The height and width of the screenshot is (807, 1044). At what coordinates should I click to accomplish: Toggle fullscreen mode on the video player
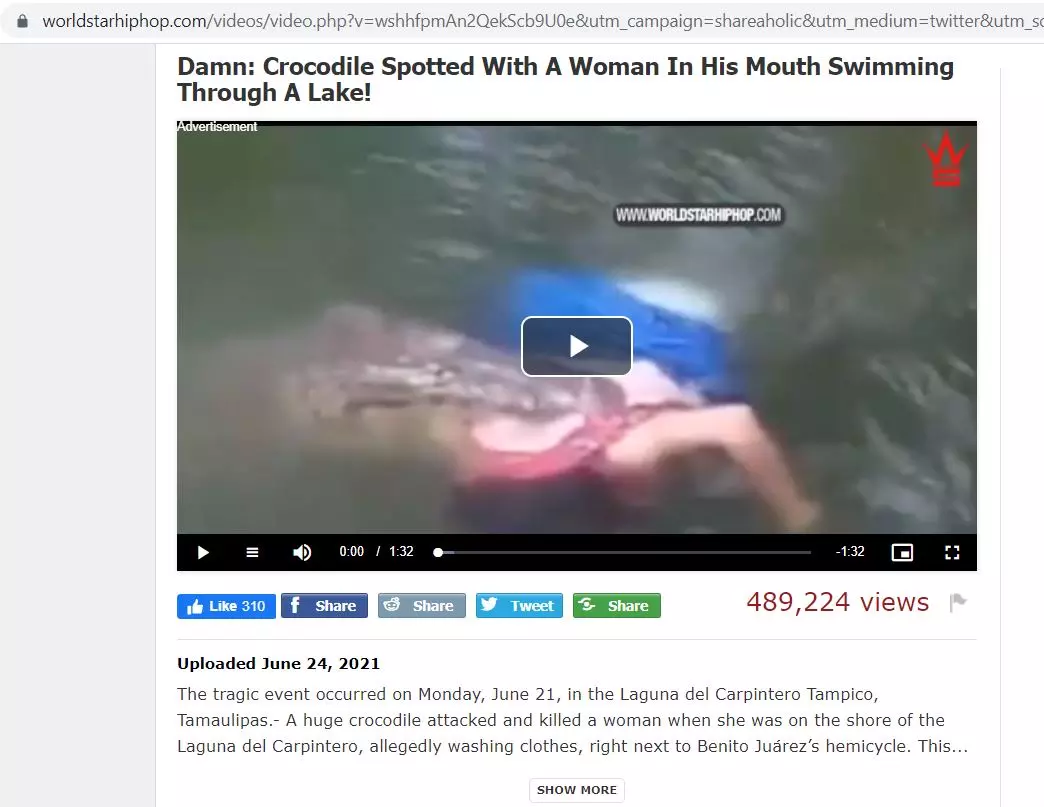(952, 553)
